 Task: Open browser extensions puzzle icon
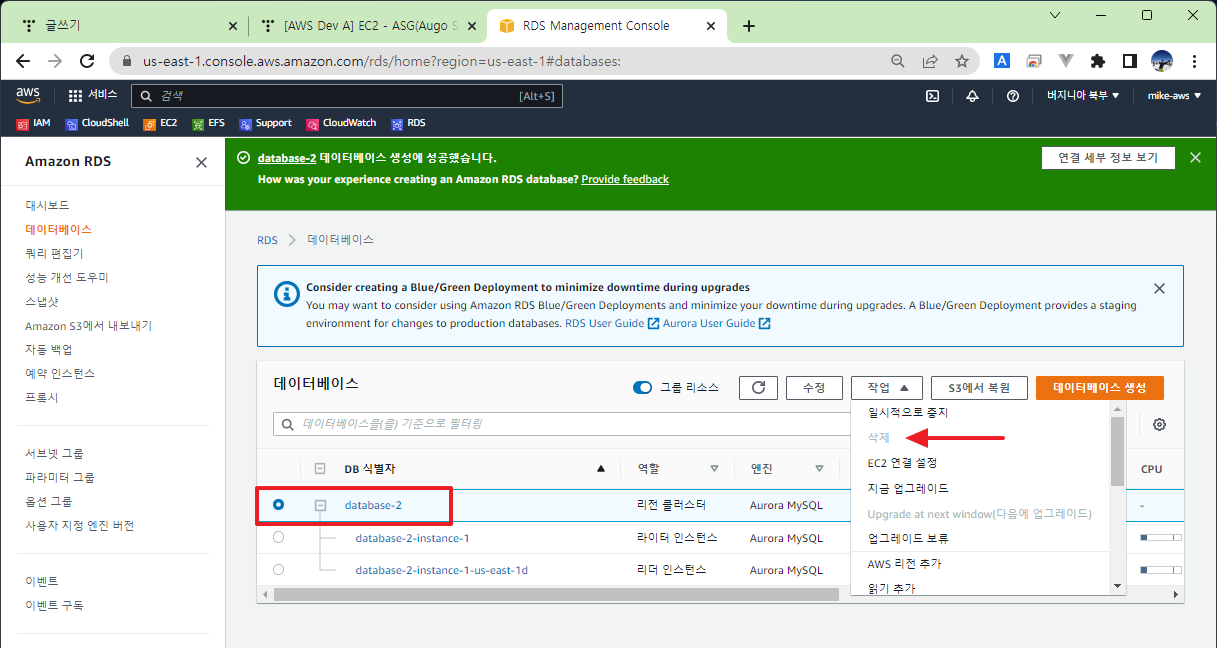[1097, 61]
